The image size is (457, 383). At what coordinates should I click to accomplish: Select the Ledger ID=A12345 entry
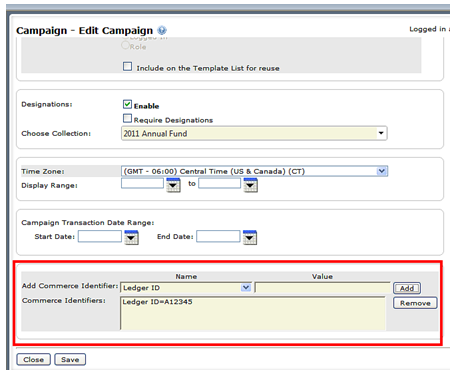tap(157, 302)
